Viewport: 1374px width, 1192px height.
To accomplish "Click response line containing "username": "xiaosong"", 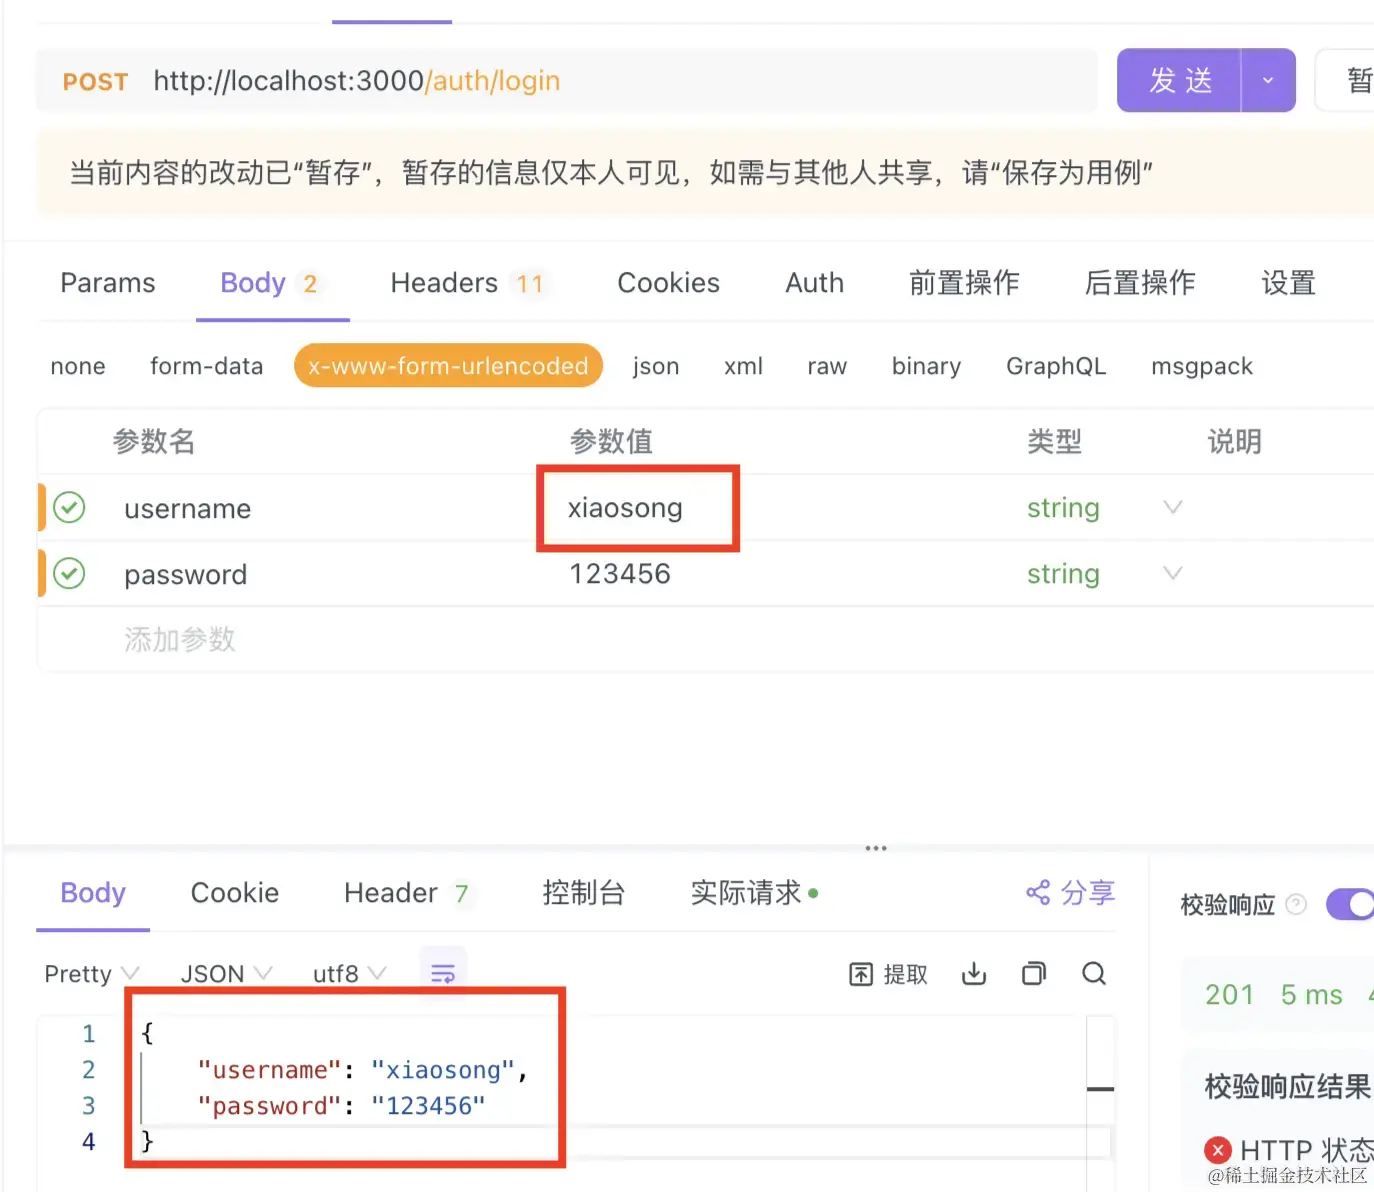I will pyautogui.click(x=362, y=1070).
